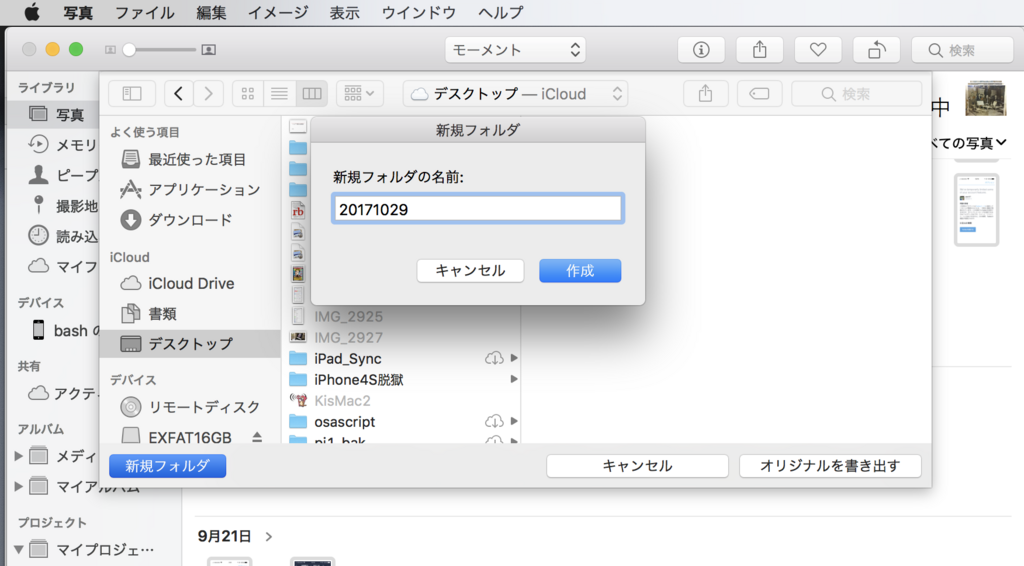Open the 9月21日 moment chevron

(269, 537)
